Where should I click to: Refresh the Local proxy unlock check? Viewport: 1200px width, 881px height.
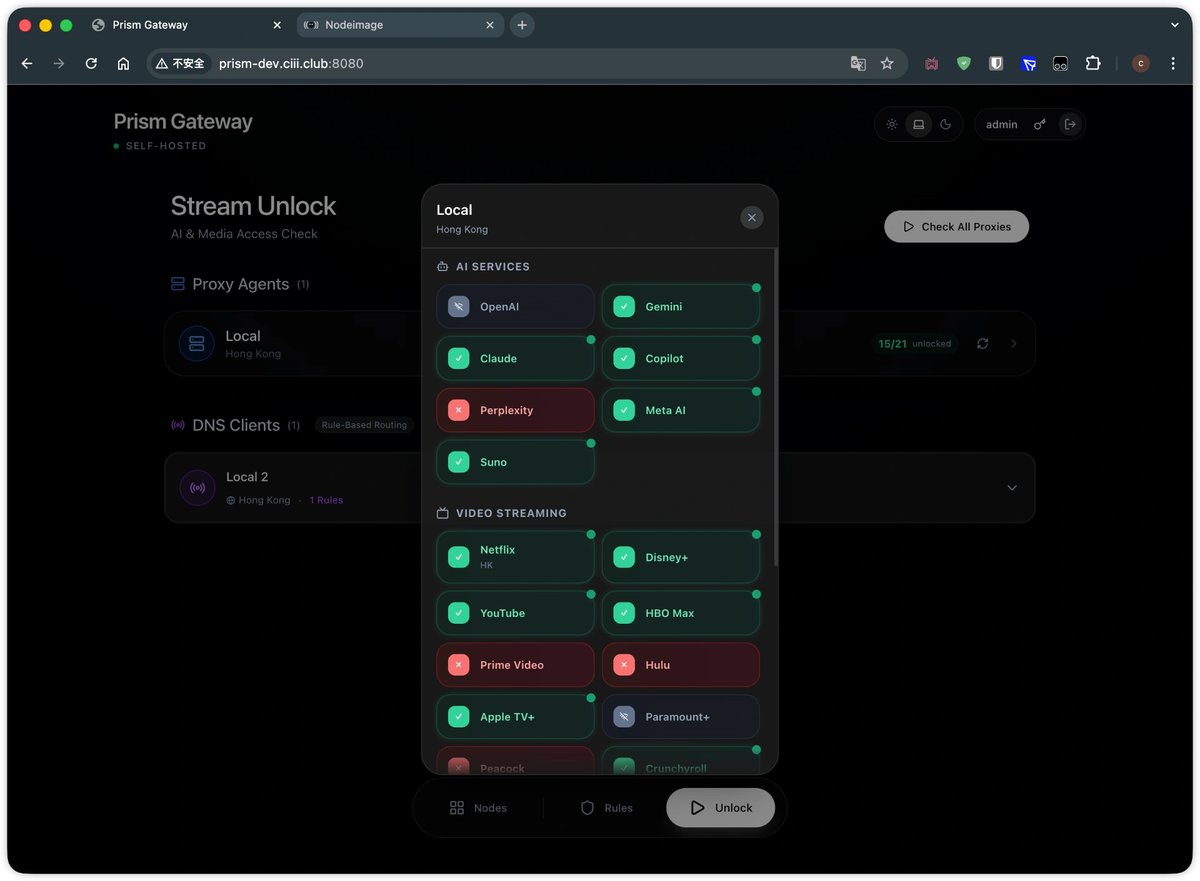click(x=983, y=343)
